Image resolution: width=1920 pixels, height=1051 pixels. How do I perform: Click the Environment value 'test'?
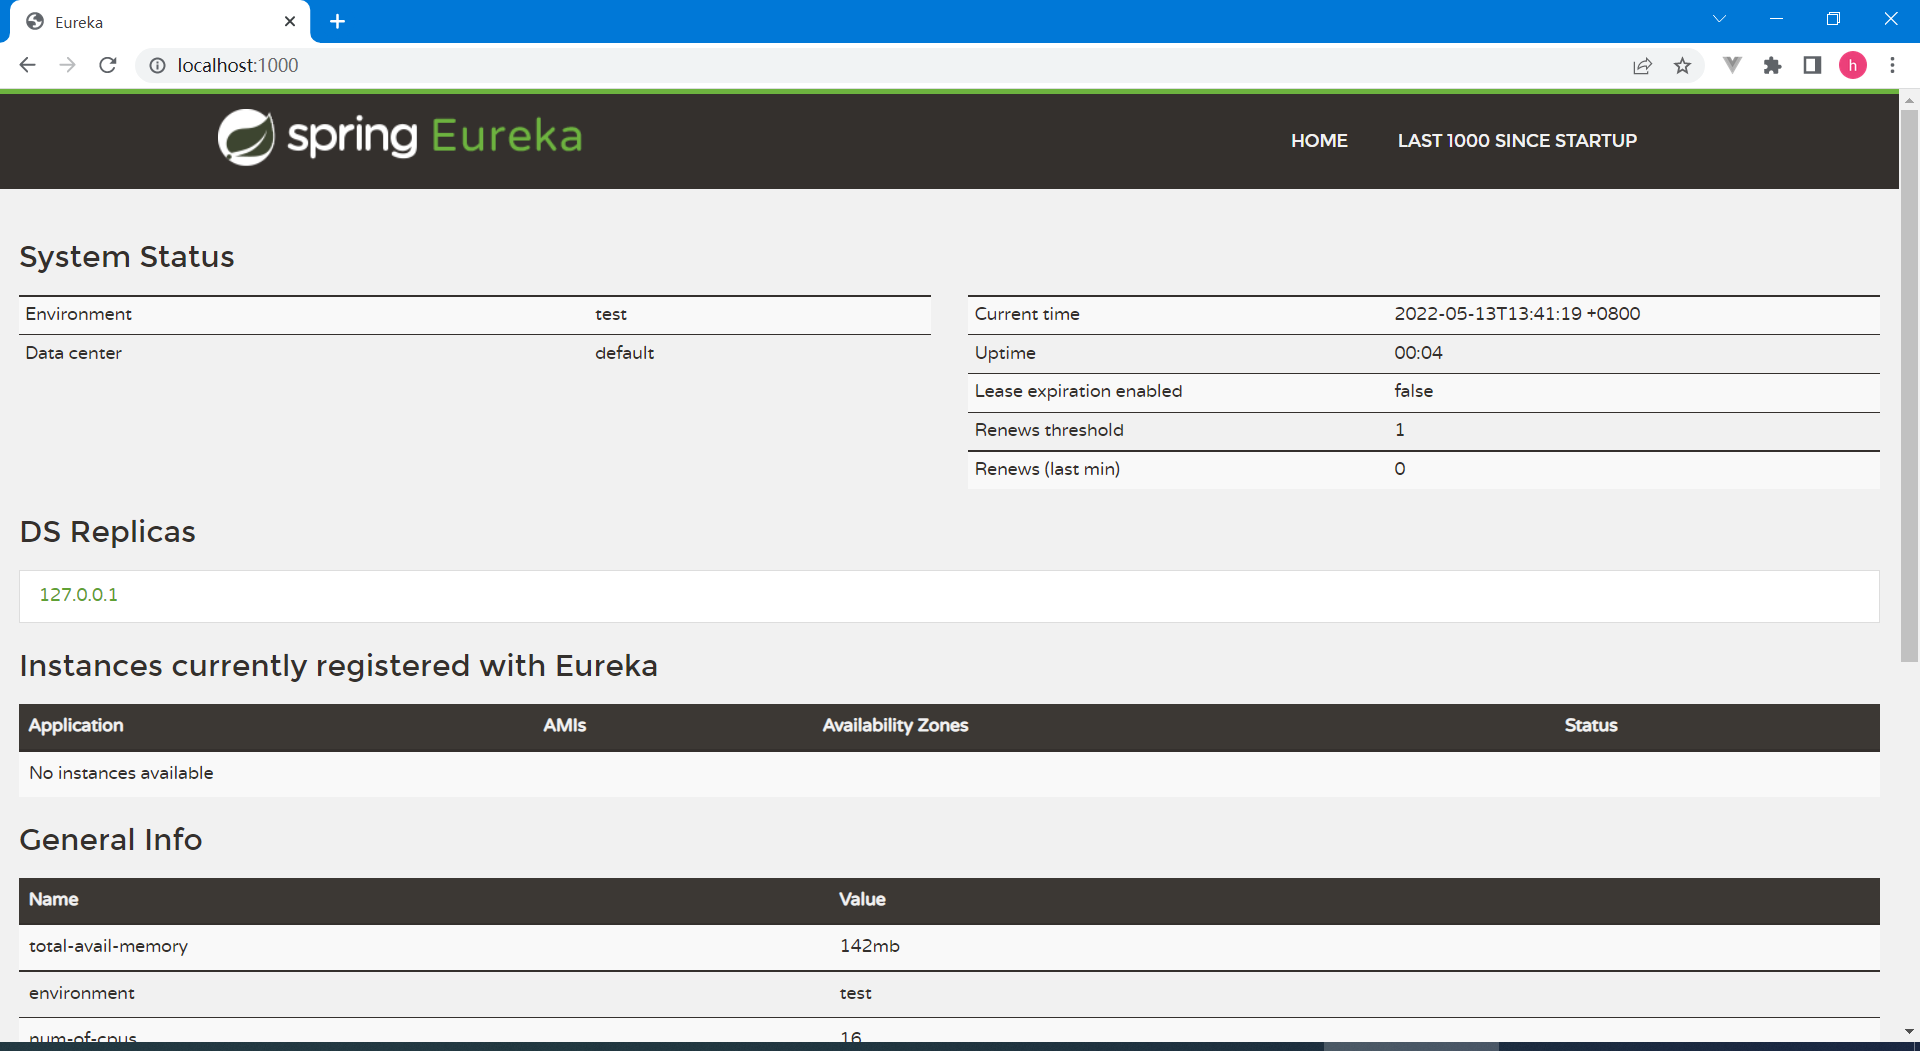(610, 314)
